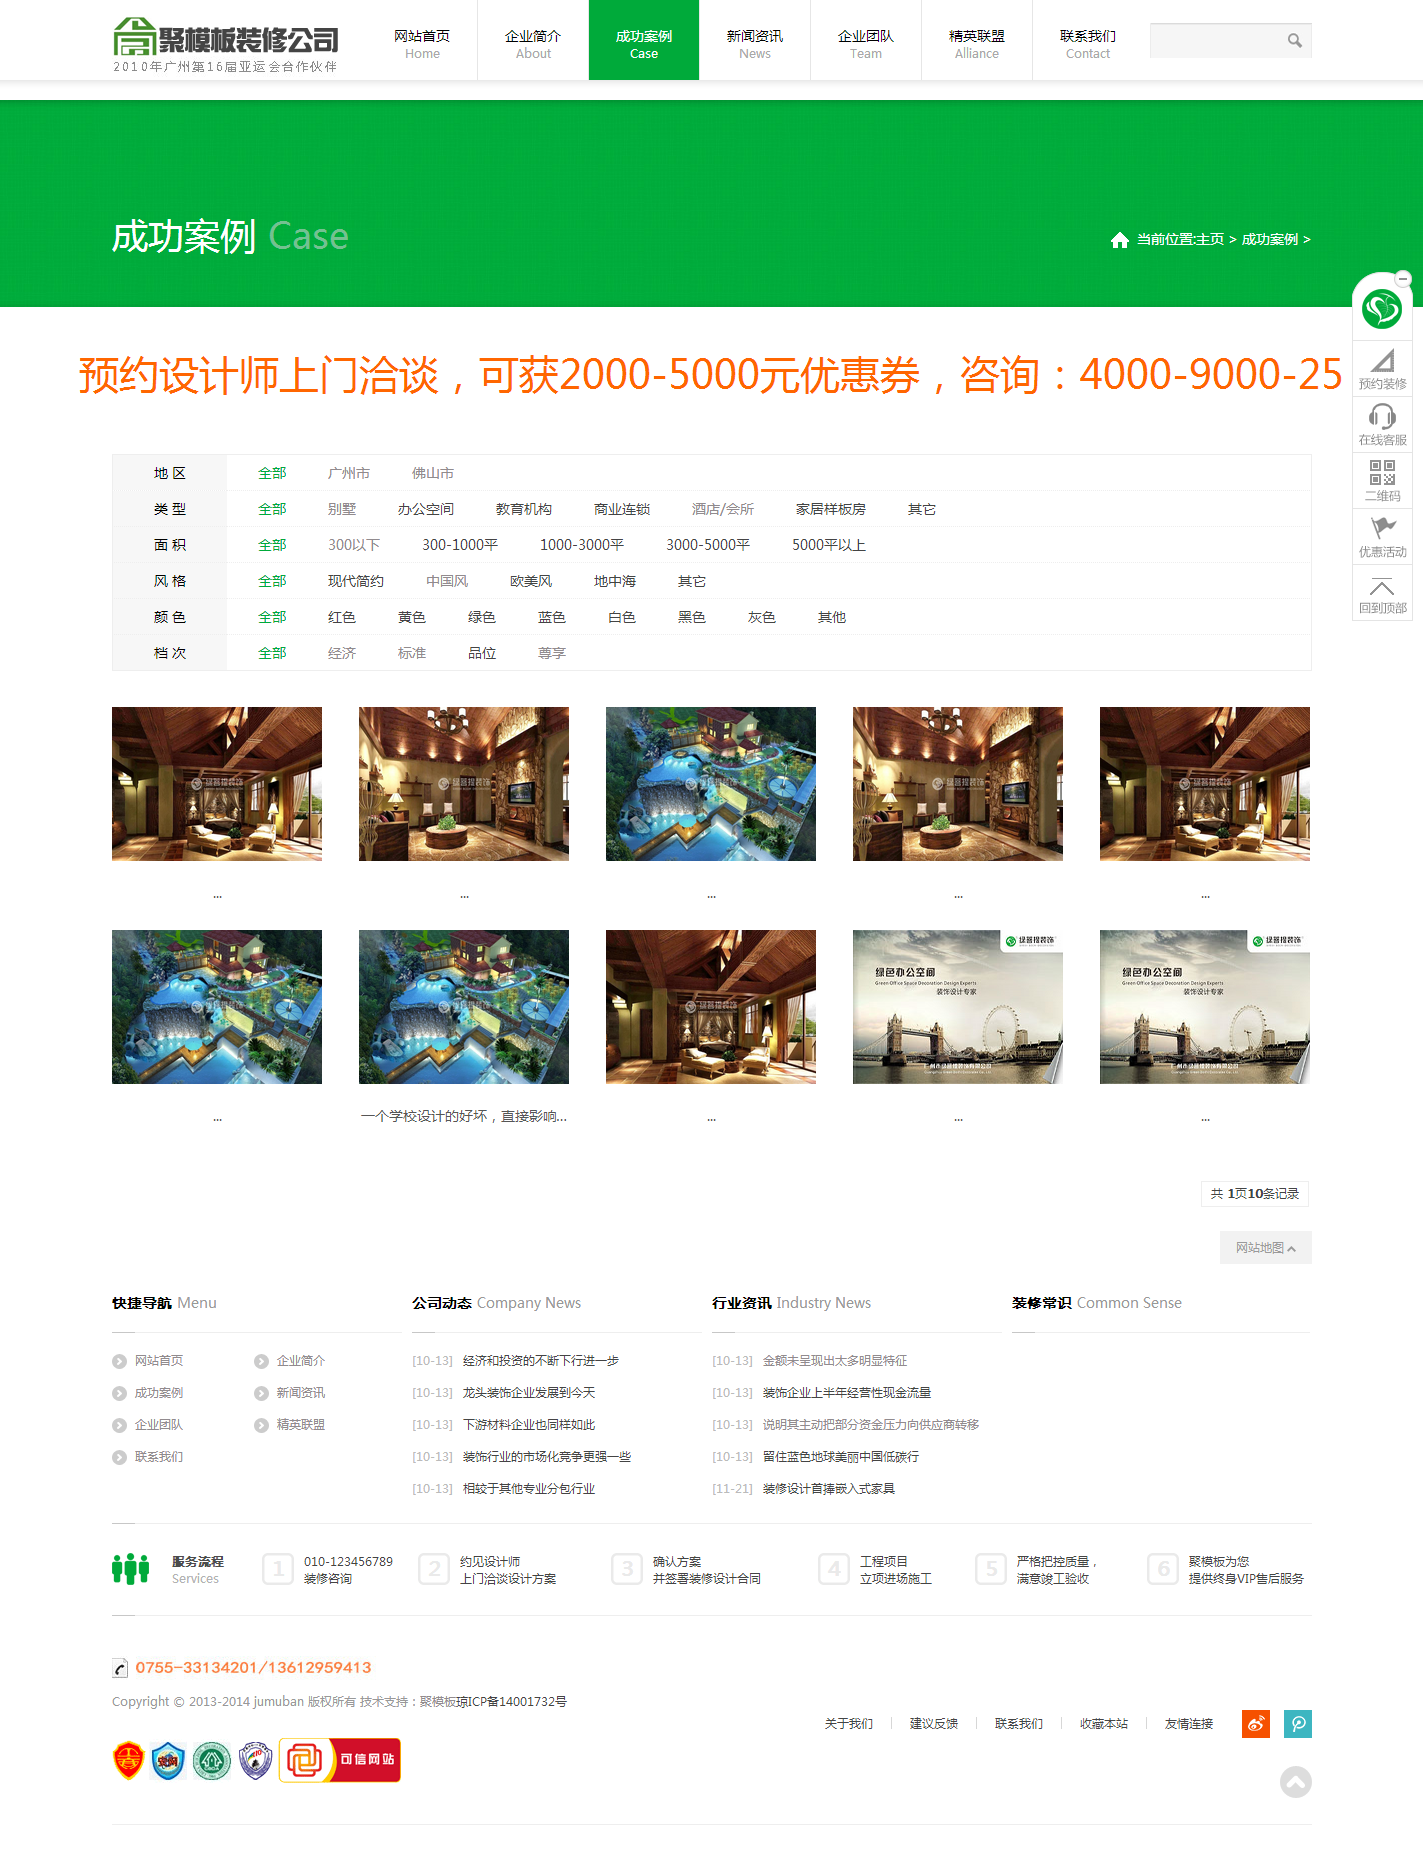The height and width of the screenshot is (1855, 1423).
Task: Click the home icon in breadcrumb
Action: coord(1119,240)
